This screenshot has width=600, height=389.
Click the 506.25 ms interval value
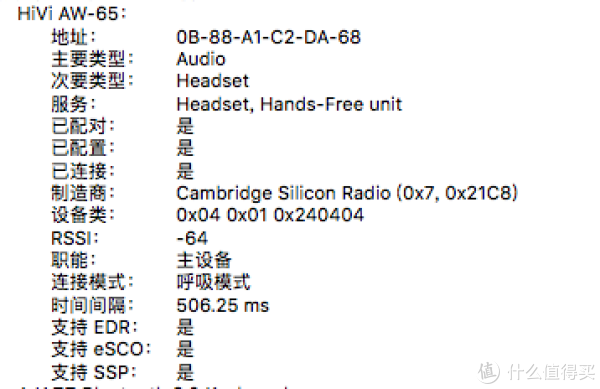click(223, 305)
